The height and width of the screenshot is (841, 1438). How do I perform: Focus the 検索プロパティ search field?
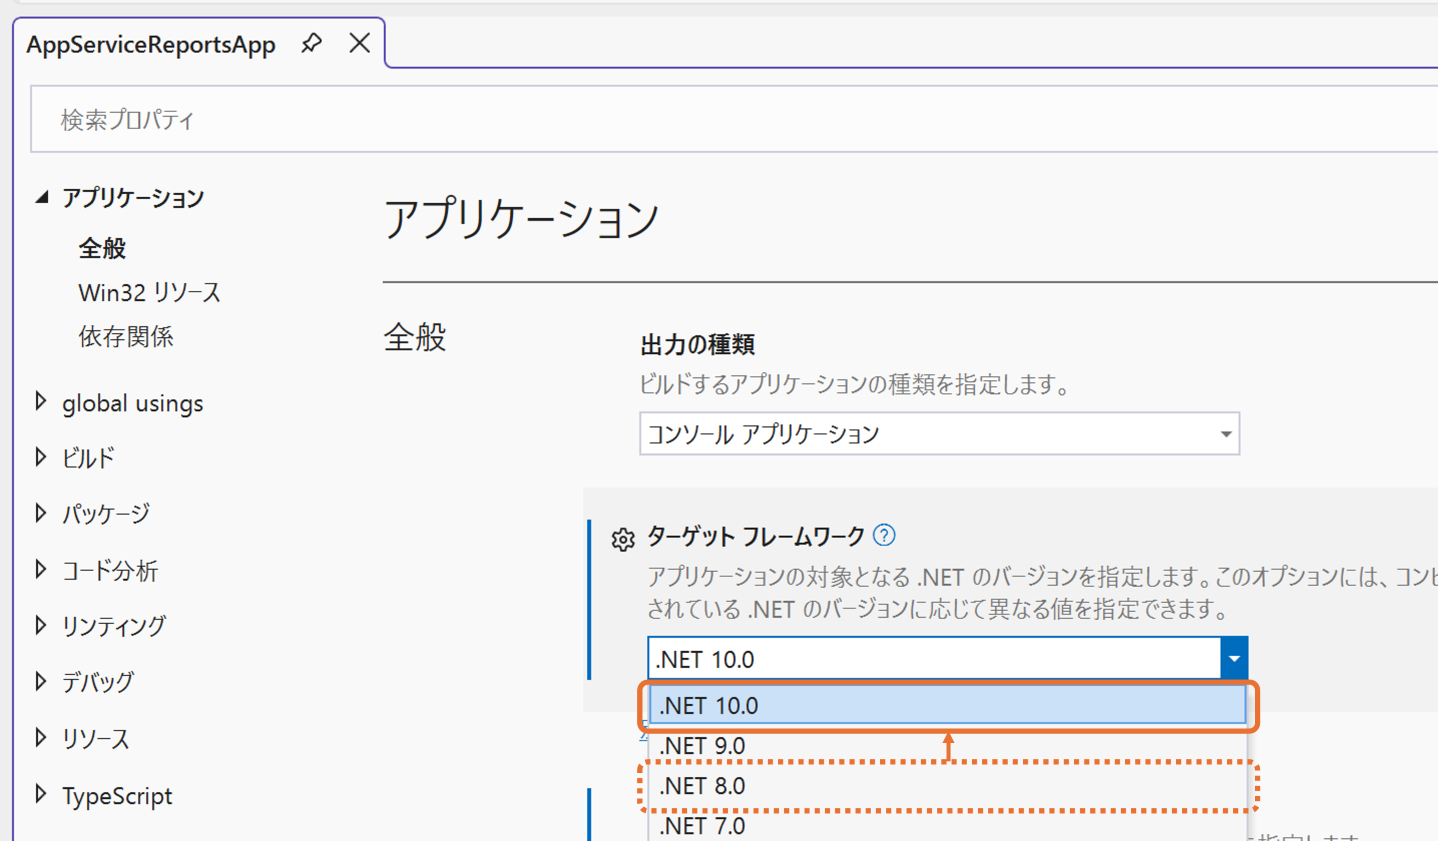[x=734, y=119]
